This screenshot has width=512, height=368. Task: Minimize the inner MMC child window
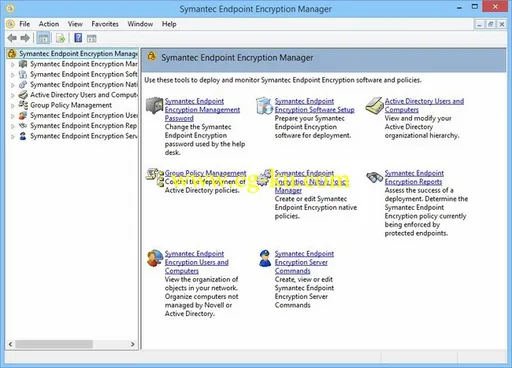click(479, 24)
